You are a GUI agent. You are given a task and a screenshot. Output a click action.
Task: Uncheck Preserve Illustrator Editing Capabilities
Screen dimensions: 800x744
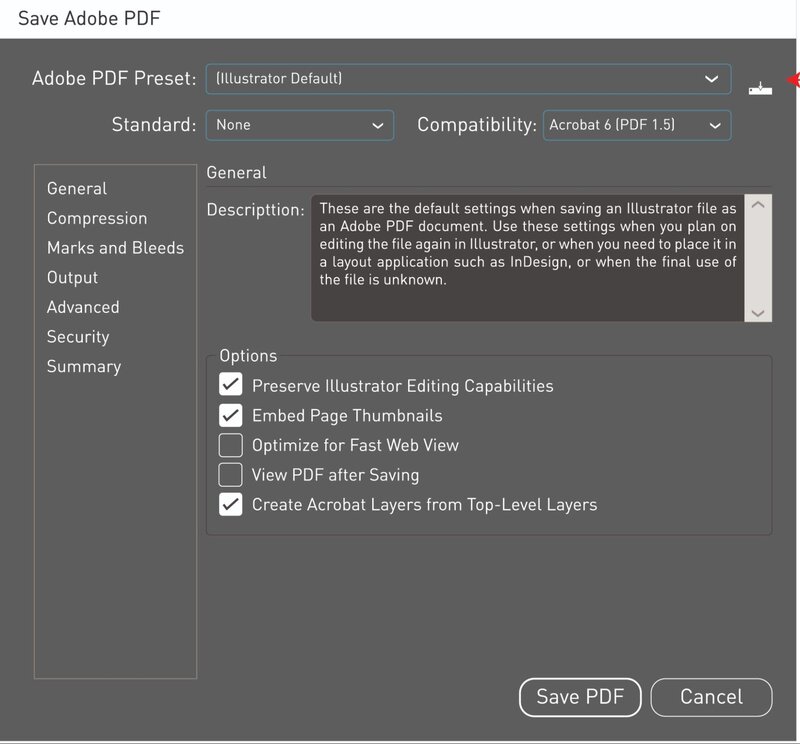click(231, 385)
